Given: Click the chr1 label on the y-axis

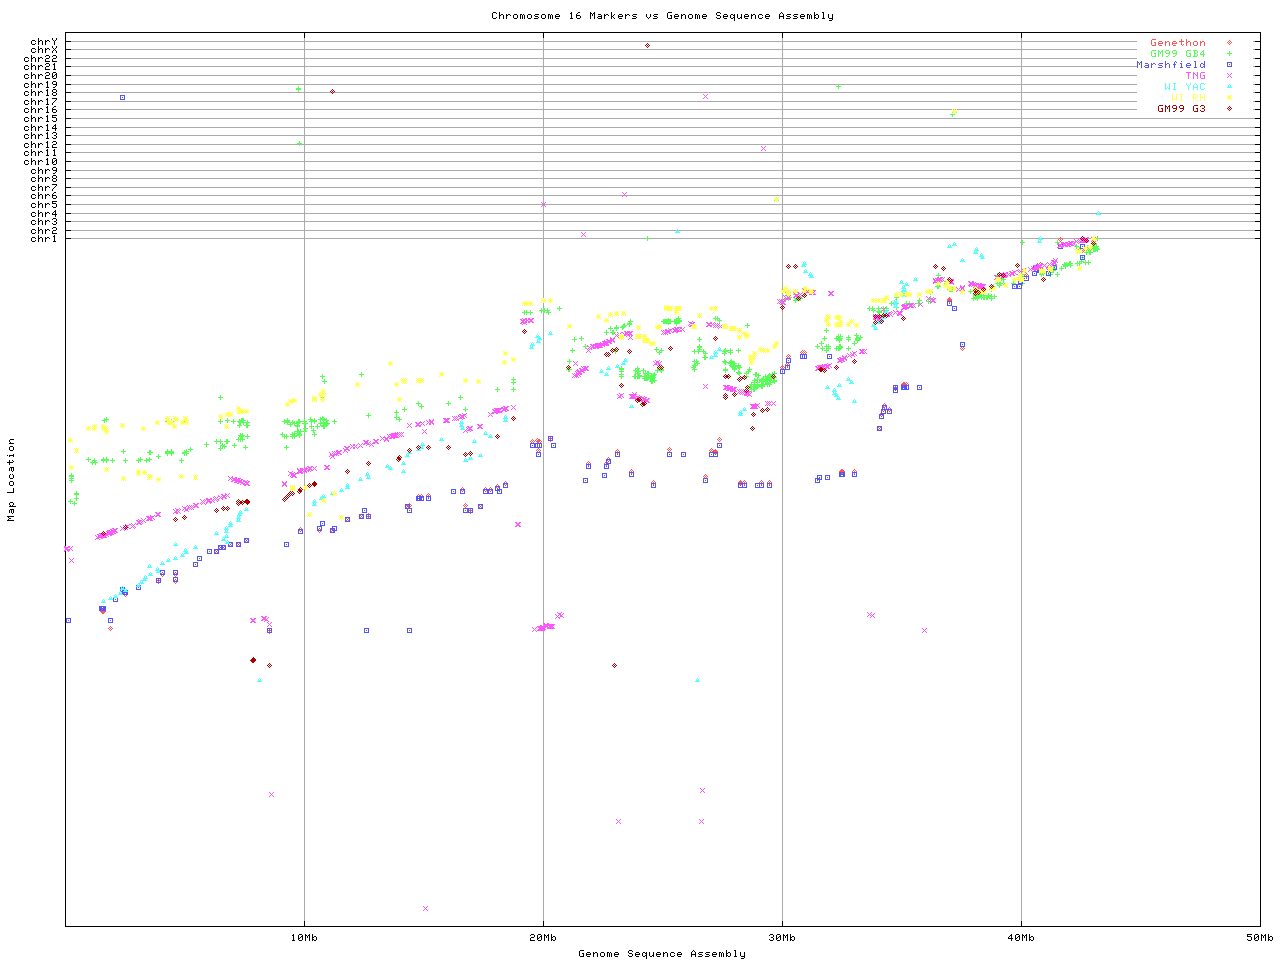Looking at the screenshot, I should pos(44,238).
